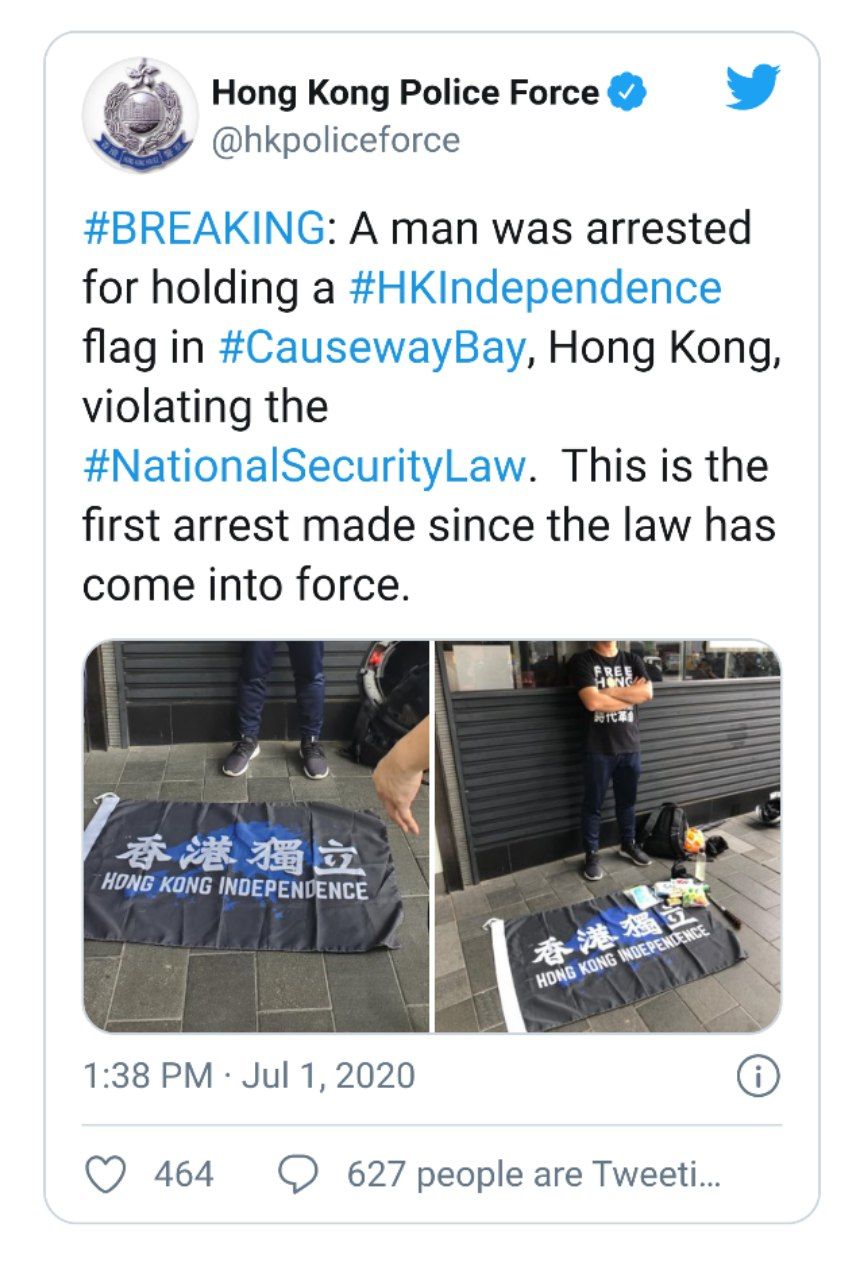This screenshot has width=864, height=1280.
Task: Click the 464 likes count
Action: point(184,1173)
